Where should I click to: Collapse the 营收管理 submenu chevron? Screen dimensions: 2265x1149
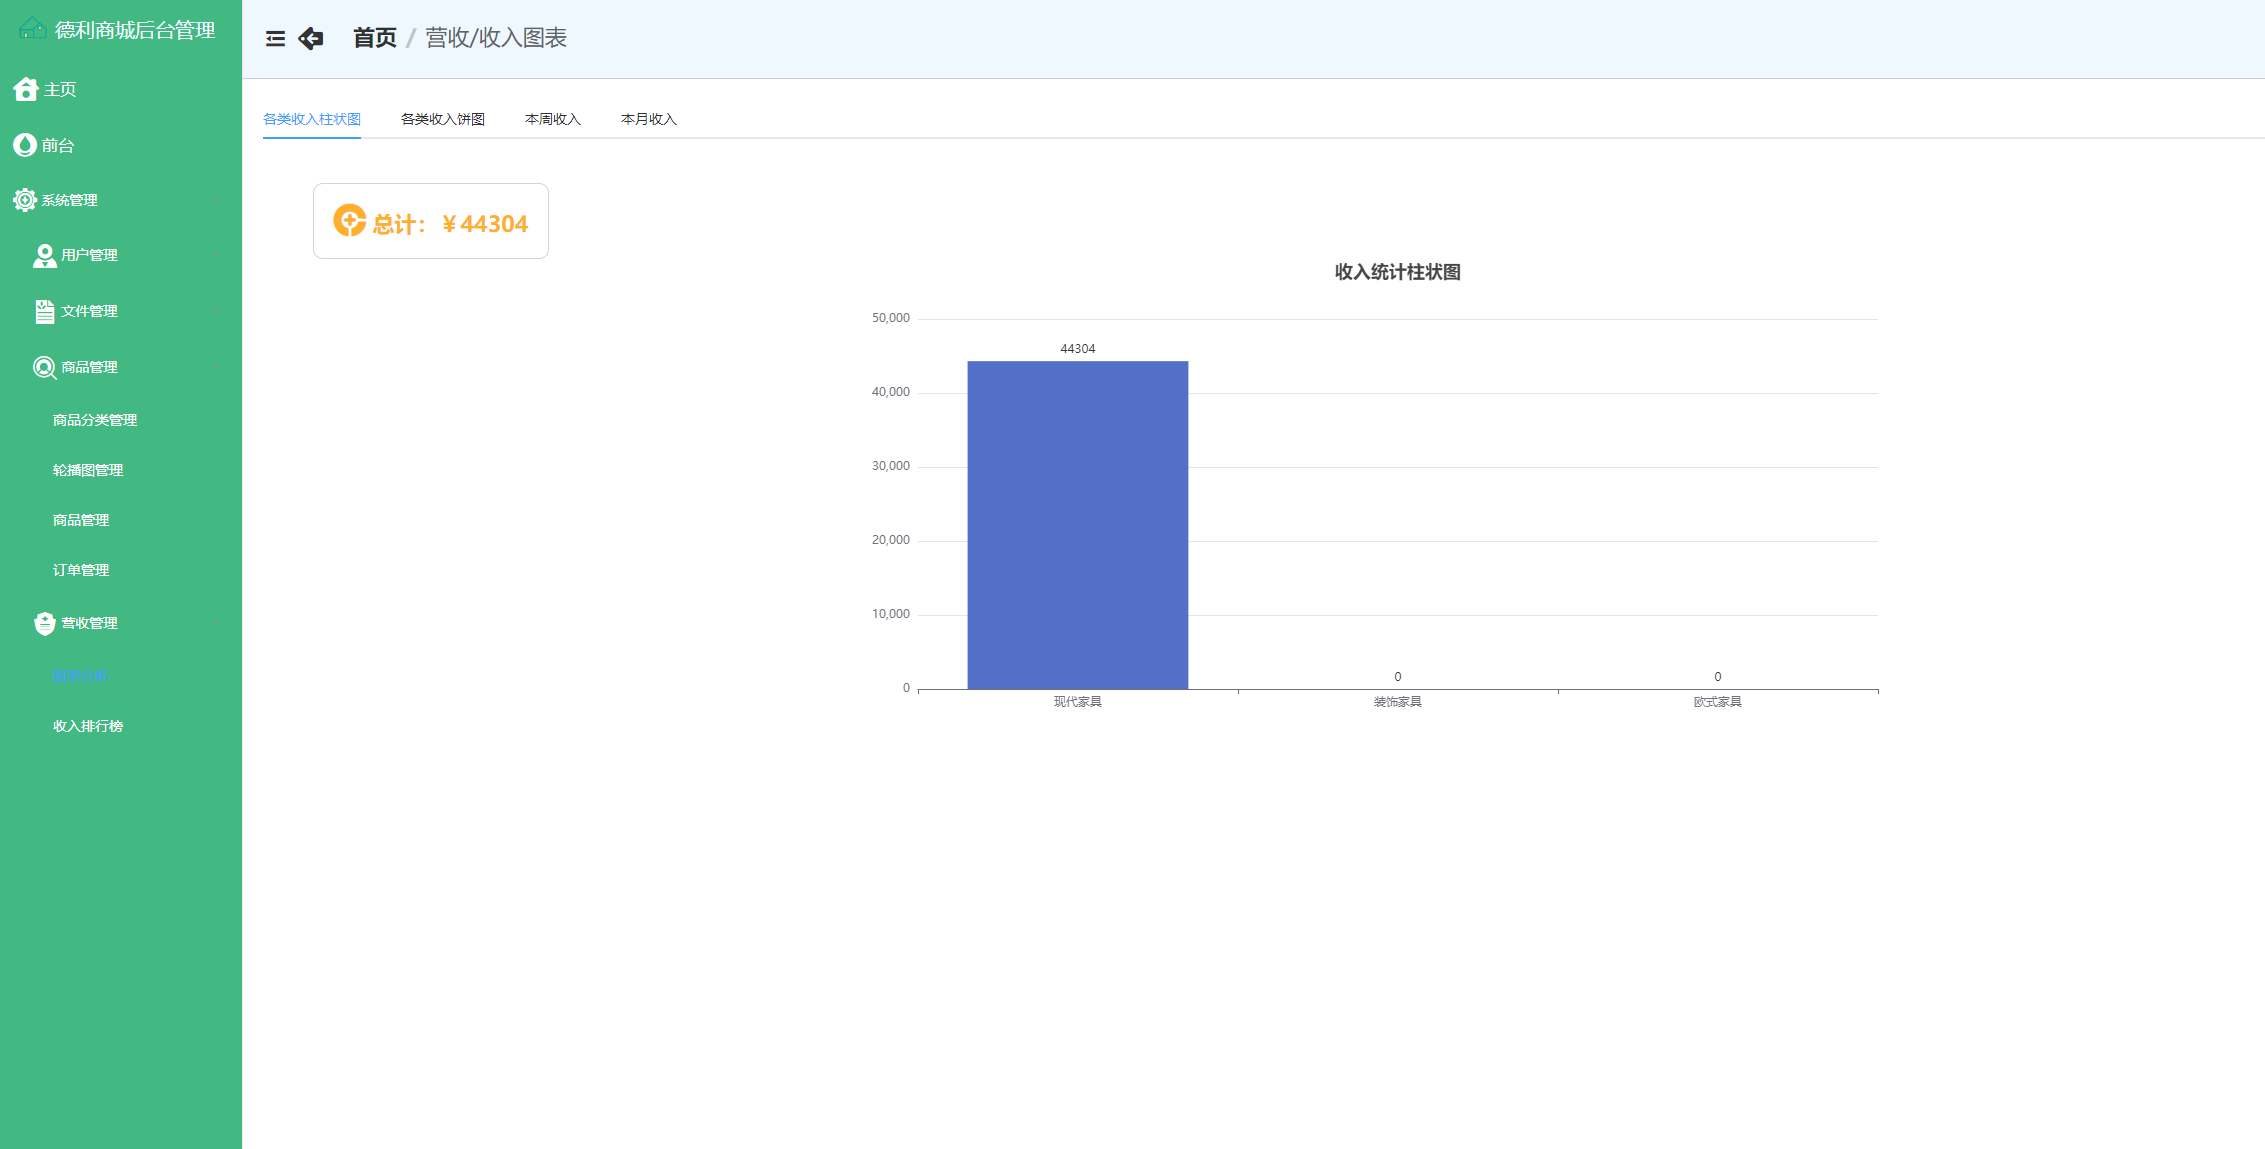[x=217, y=623]
